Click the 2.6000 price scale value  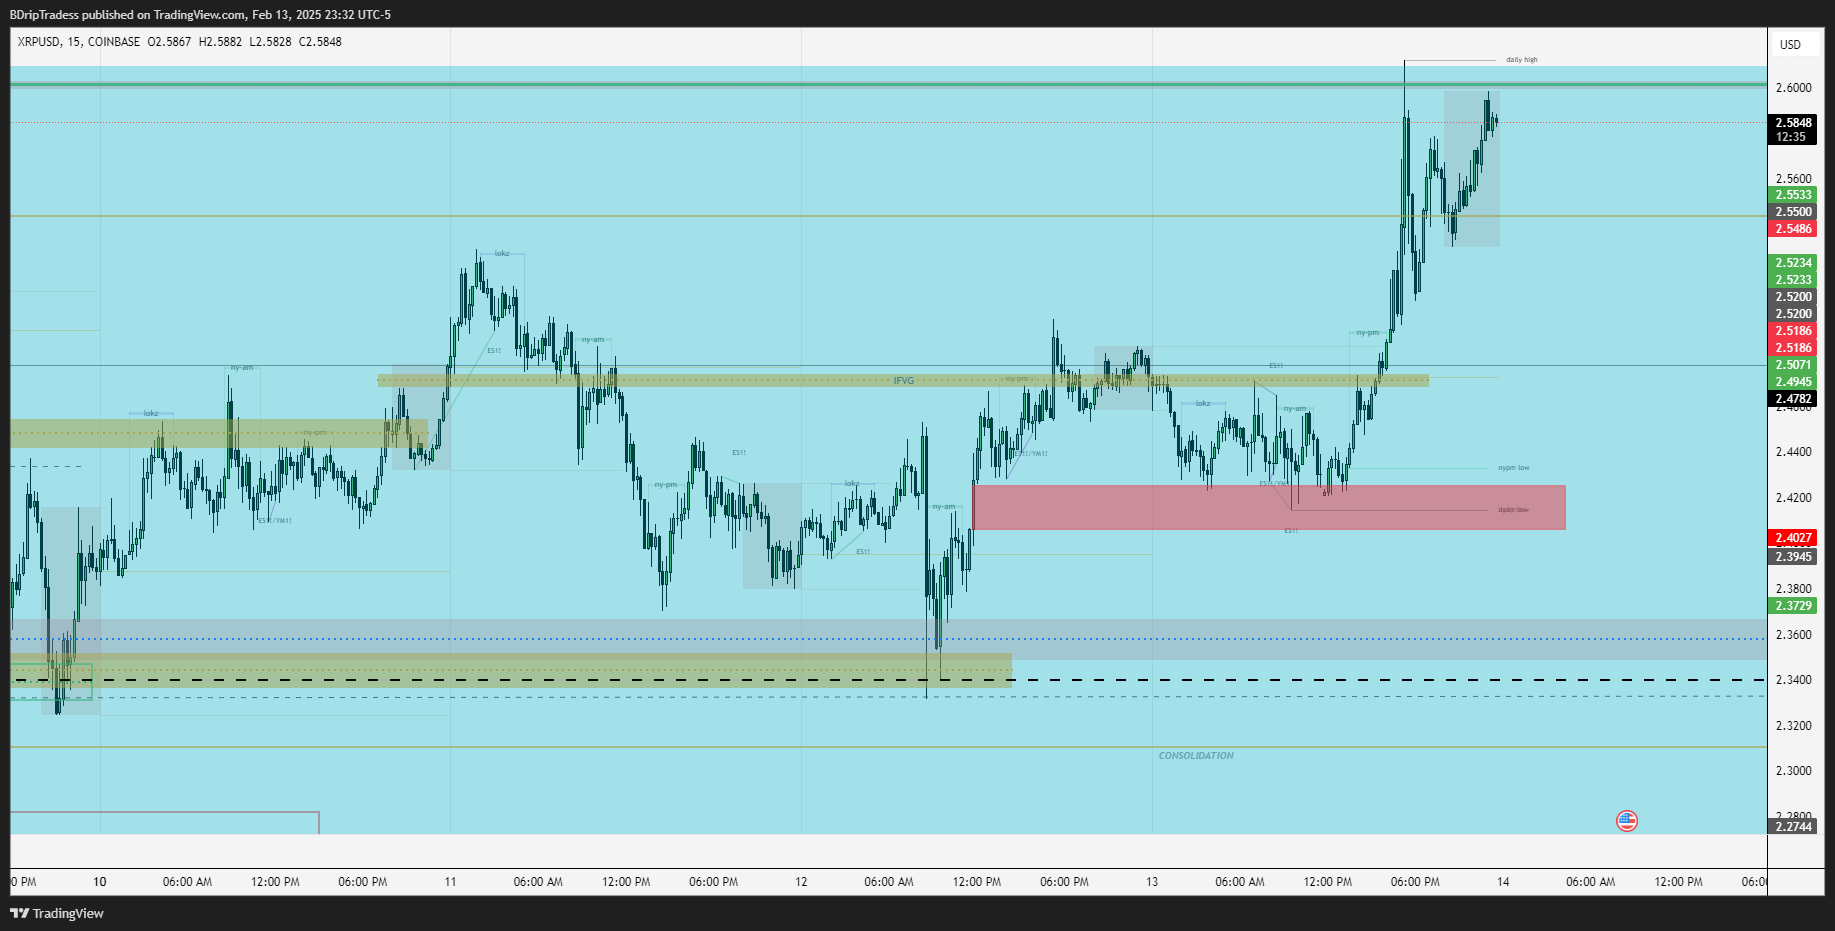tap(1793, 88)
